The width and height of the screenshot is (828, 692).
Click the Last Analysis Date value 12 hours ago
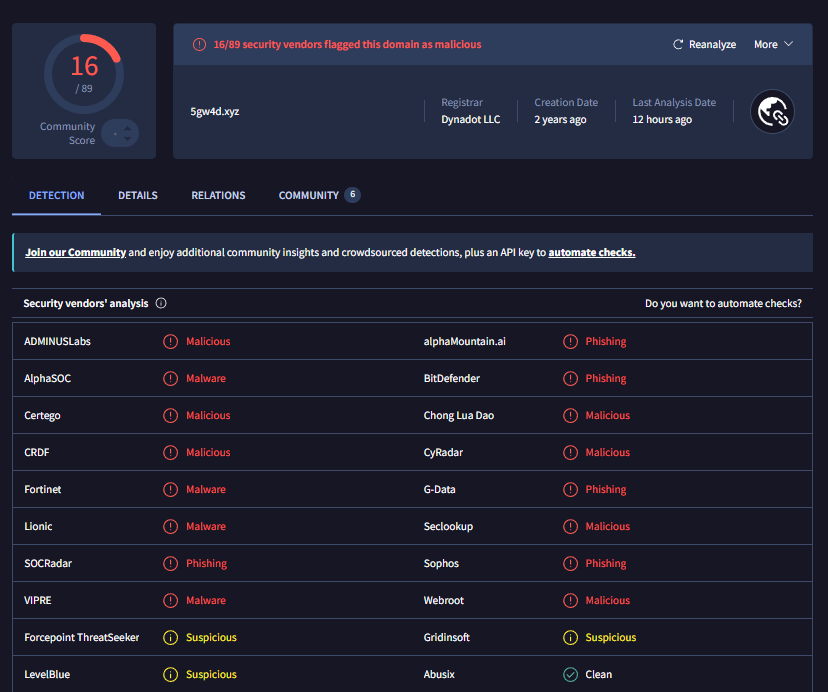click(662, 119)
